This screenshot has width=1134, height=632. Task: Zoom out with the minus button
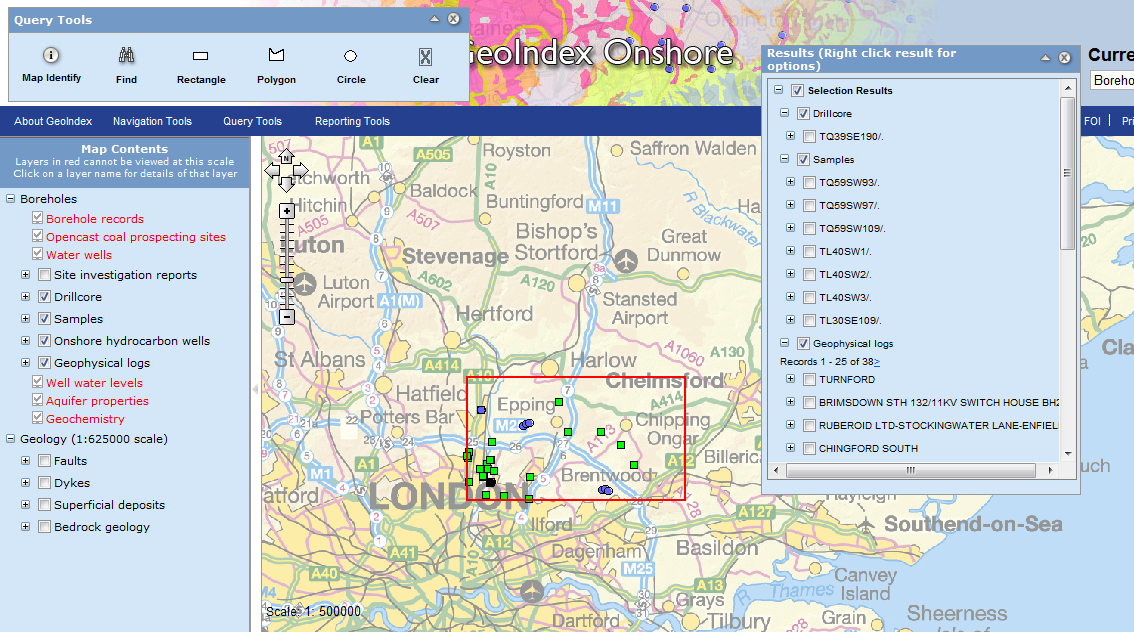[x=287, y=317]
